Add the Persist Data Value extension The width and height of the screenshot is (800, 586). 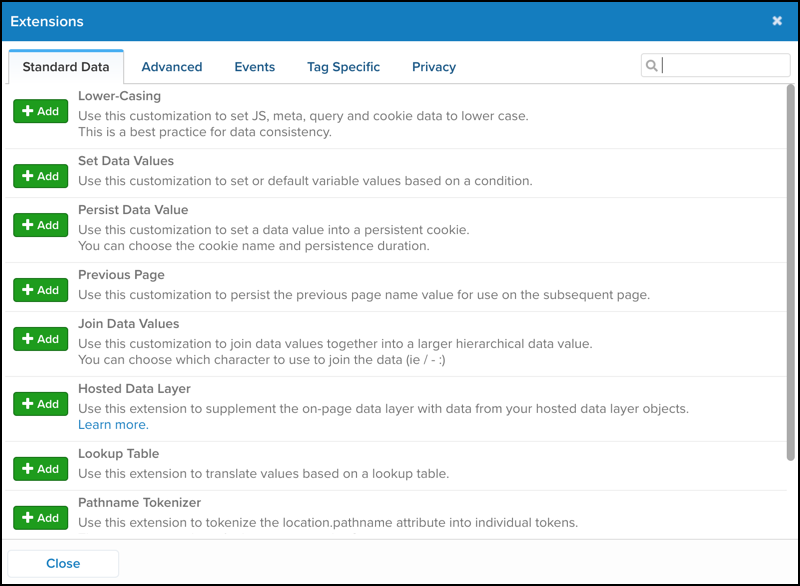pyautogui.click(x=40, y=225)
